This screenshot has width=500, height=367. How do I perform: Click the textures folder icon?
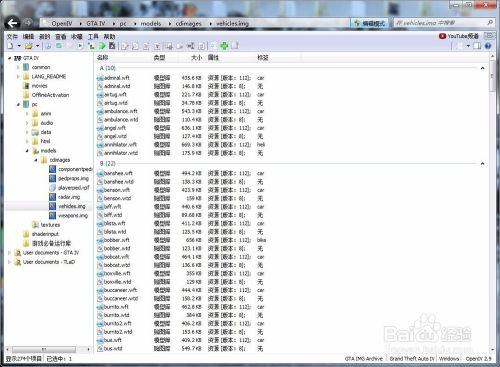35,225
